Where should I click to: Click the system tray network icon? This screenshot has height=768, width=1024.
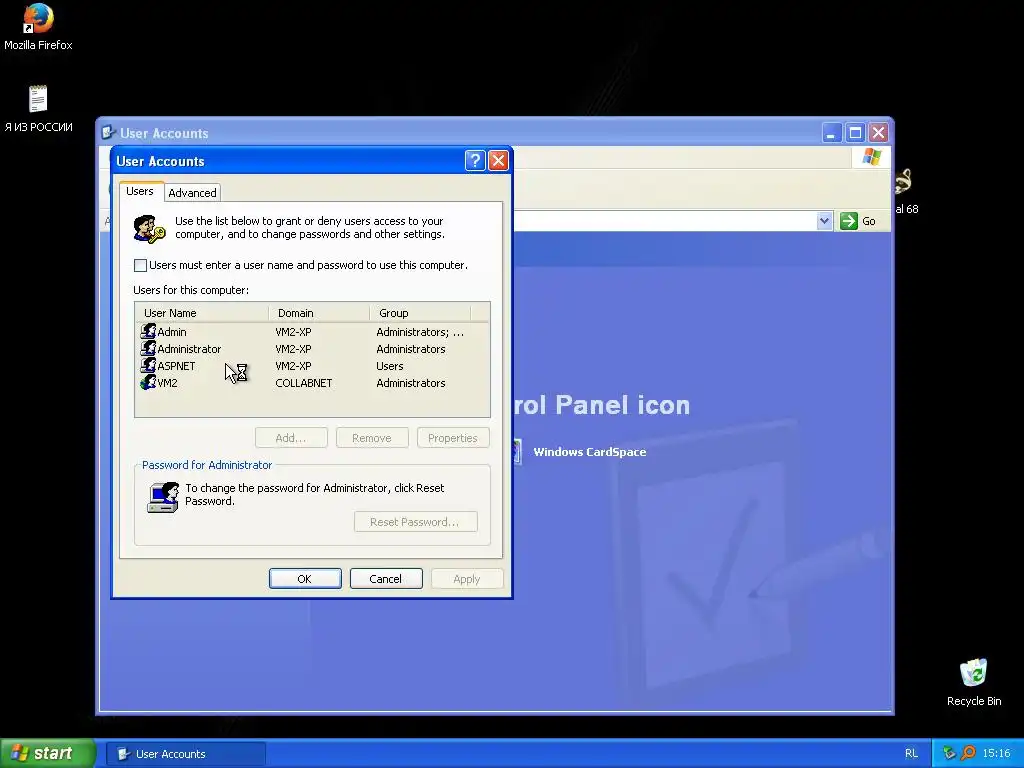tap(949, 753)
